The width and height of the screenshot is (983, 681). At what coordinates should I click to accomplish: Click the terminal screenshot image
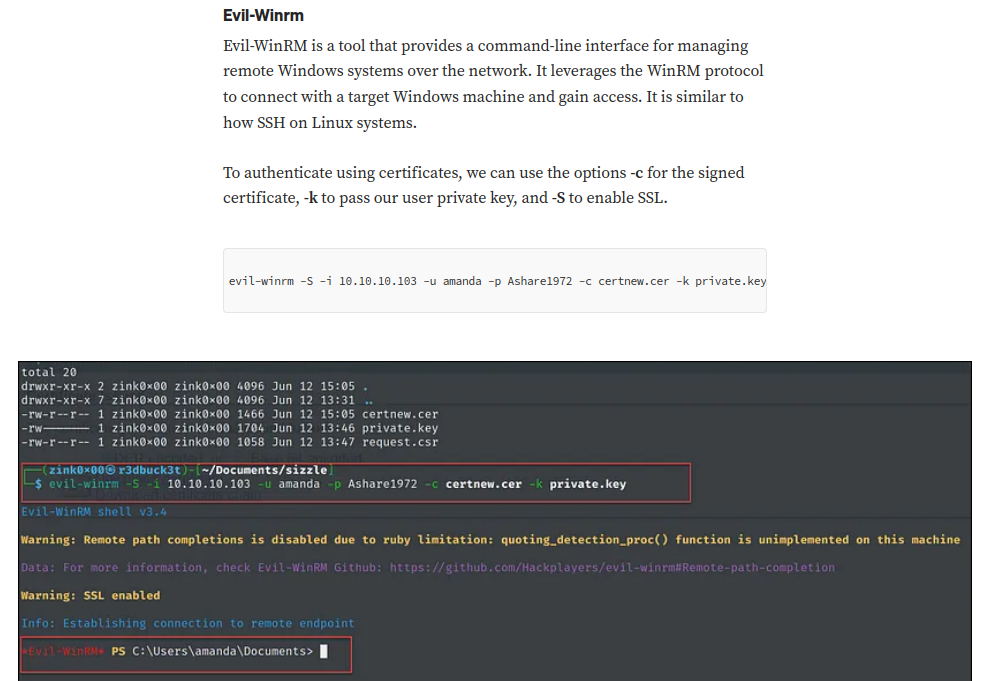[x=495, y=521]
